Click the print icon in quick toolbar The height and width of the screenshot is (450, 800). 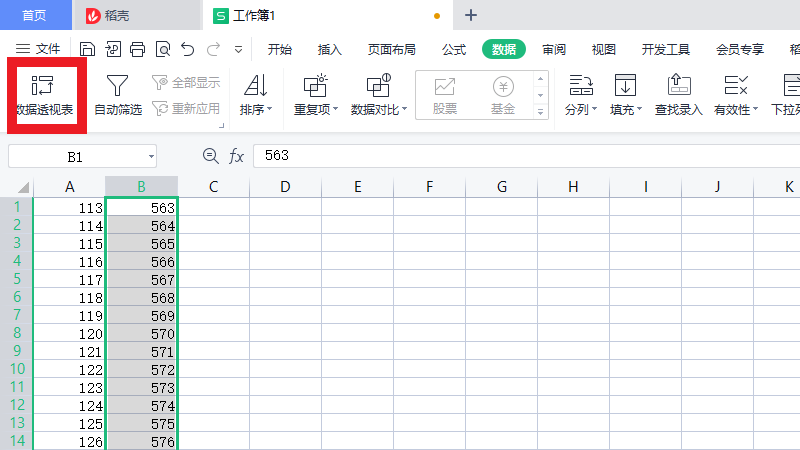tap(138, 49)
